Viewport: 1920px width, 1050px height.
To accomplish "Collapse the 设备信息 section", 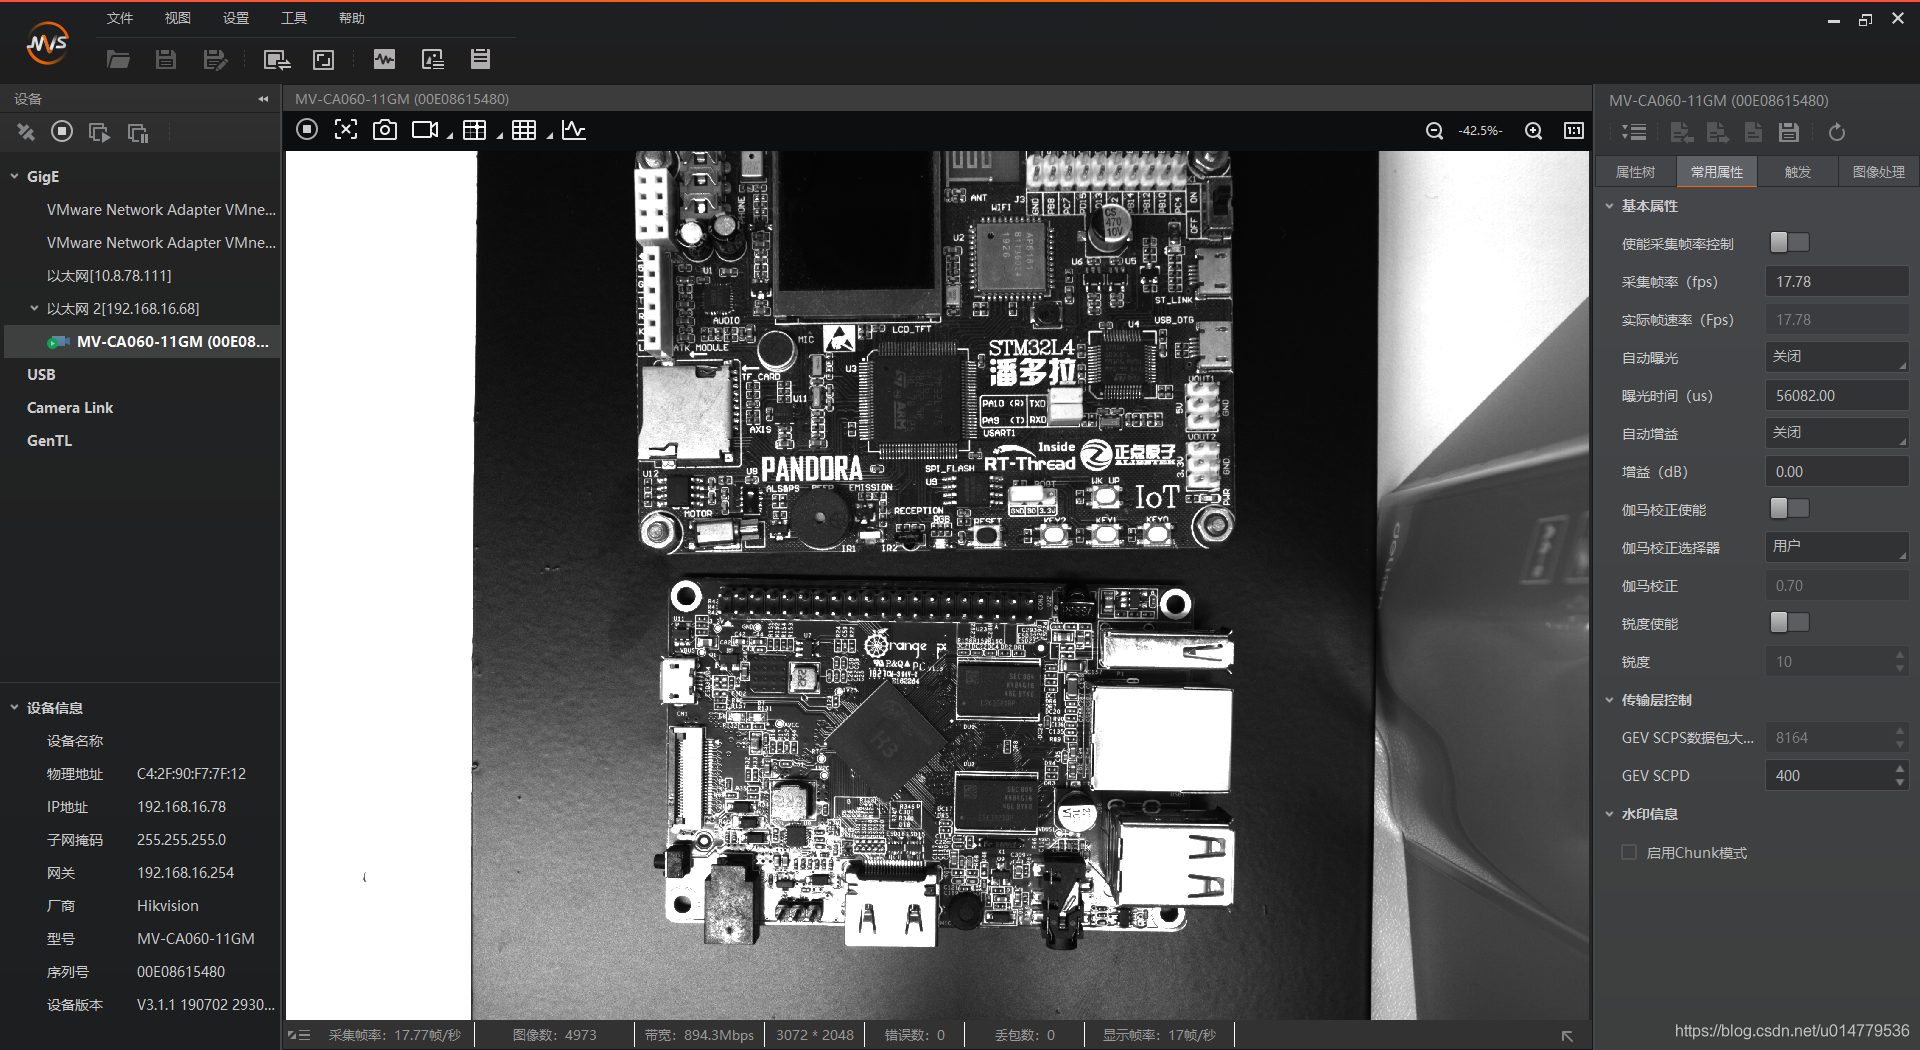I will click(15, 707).
